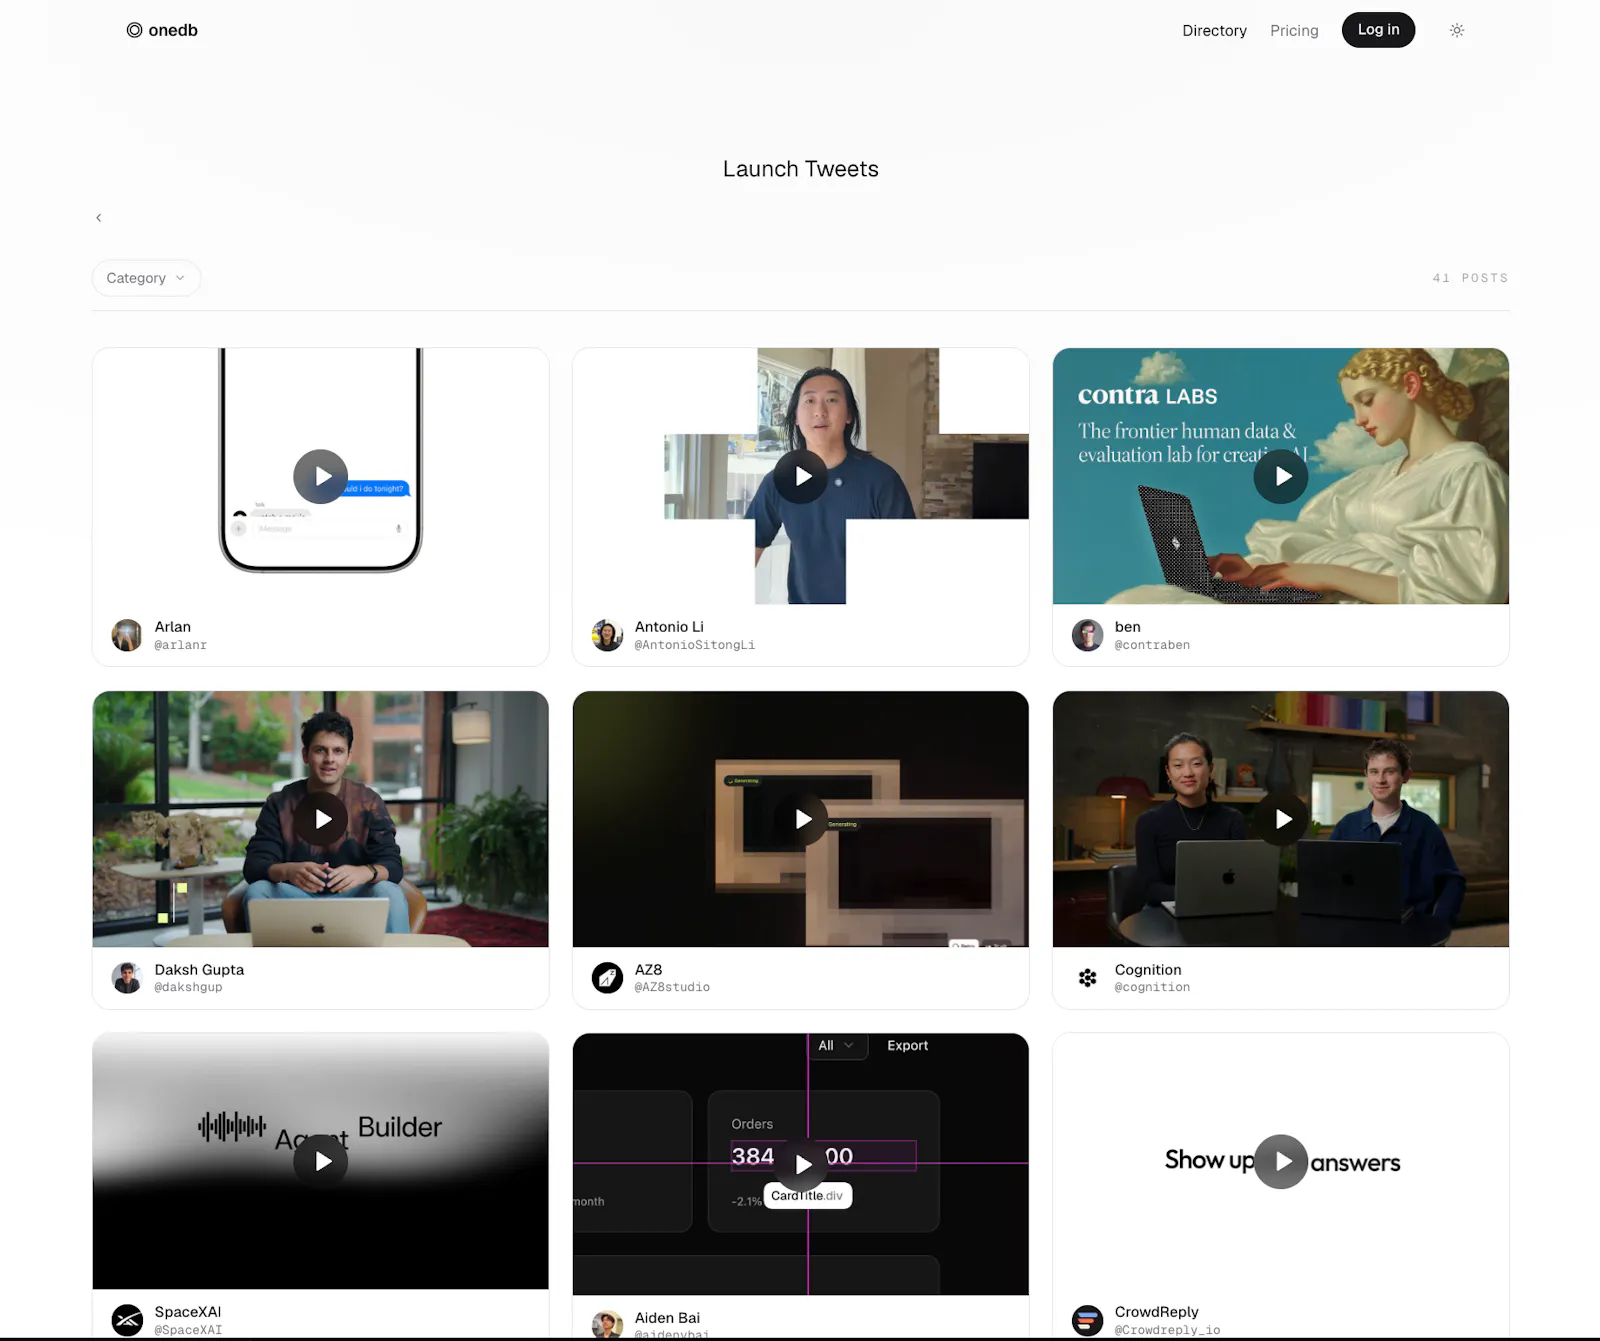1600x1341 pixels.
Task: Click Daksh Gupta's profile avatar
Action: pyautogui.click(x=127, y=978)
